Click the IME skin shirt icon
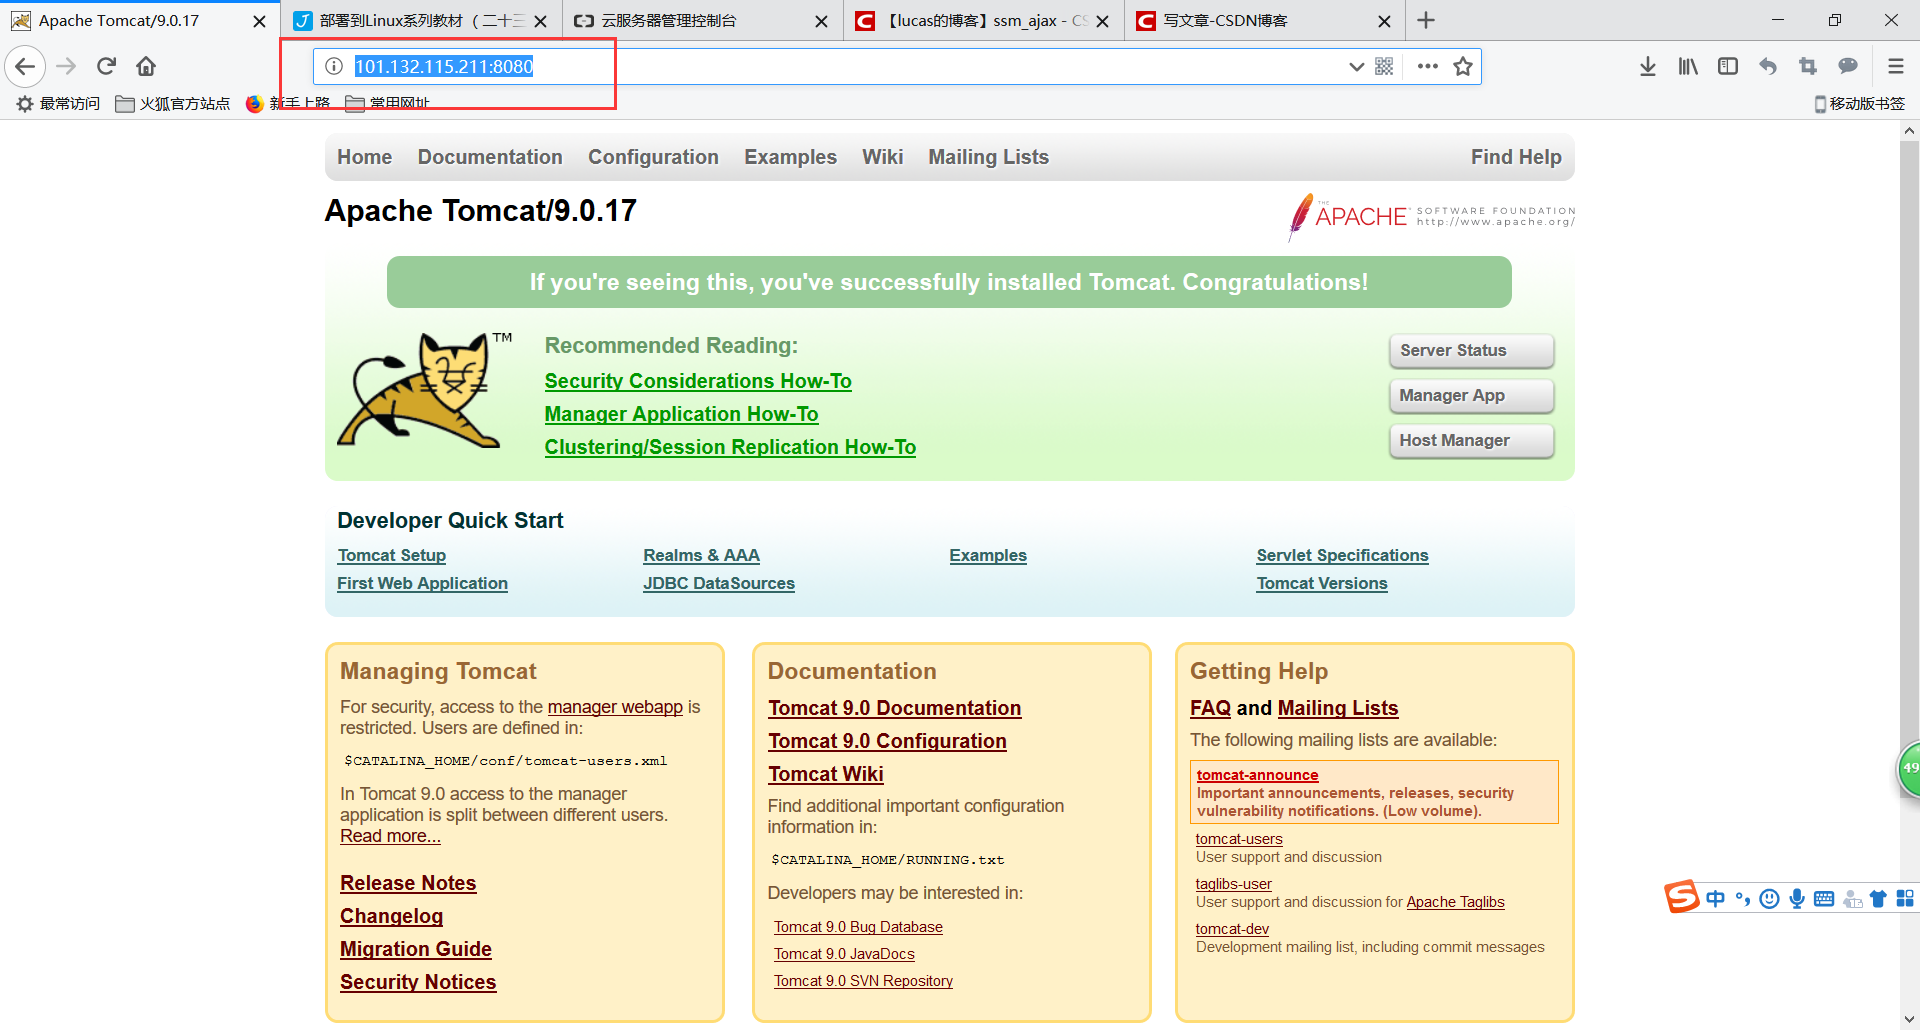The width and height of the screenshot is (1920, 1030). point(1878,898)
